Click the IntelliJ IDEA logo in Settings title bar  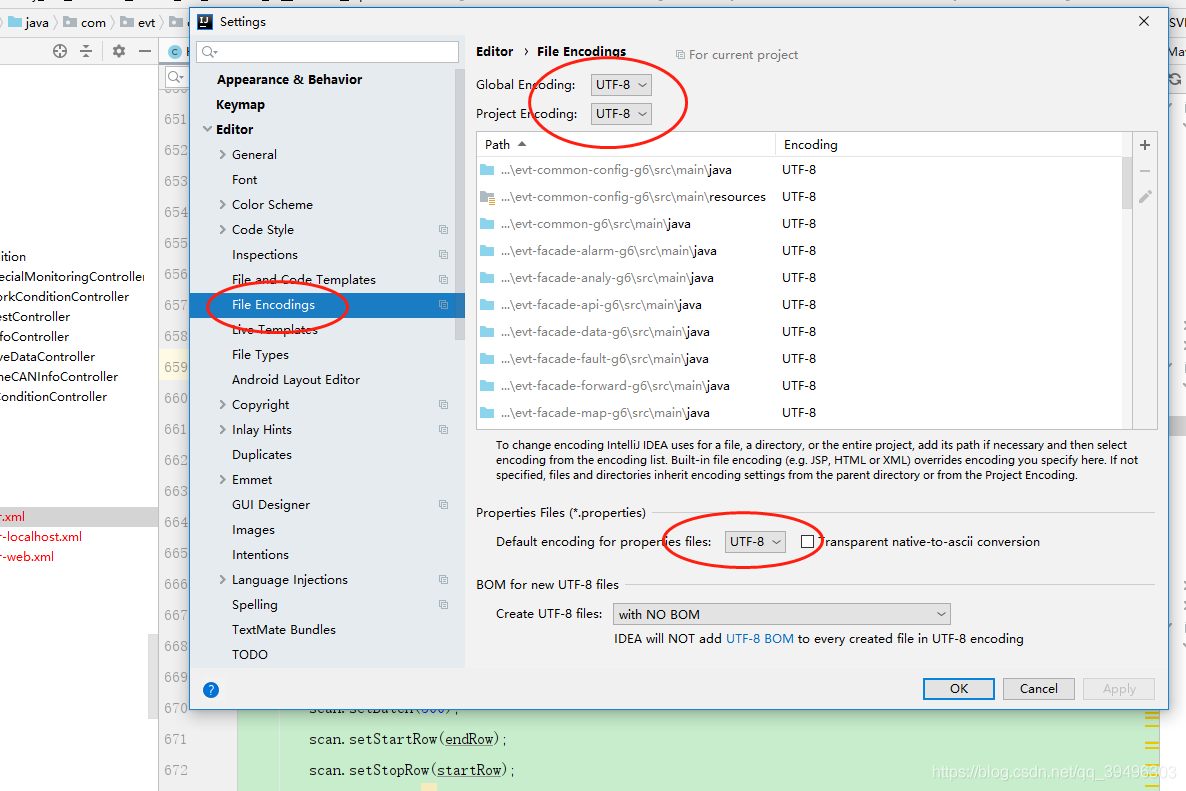205,22
